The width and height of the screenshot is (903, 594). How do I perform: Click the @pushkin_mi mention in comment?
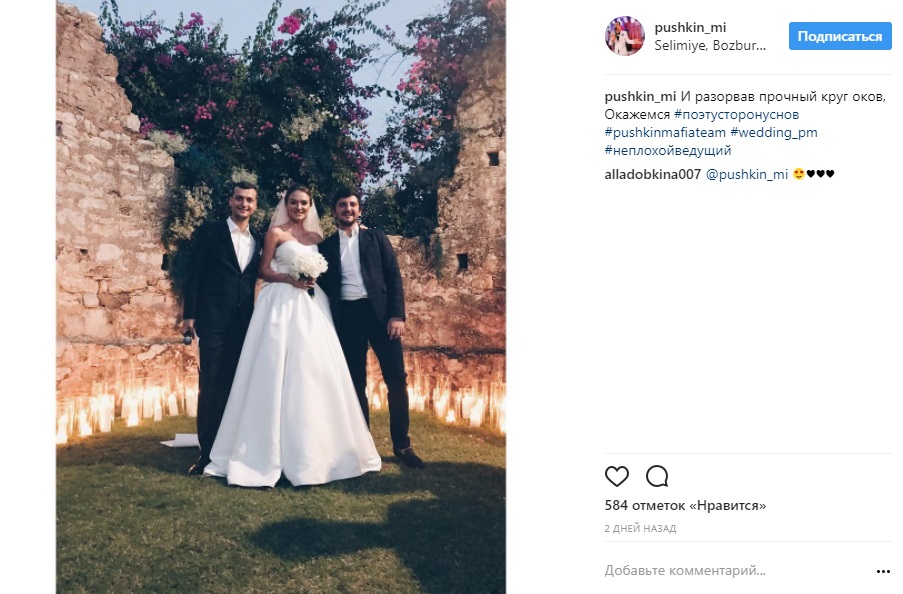click(746, 174)
